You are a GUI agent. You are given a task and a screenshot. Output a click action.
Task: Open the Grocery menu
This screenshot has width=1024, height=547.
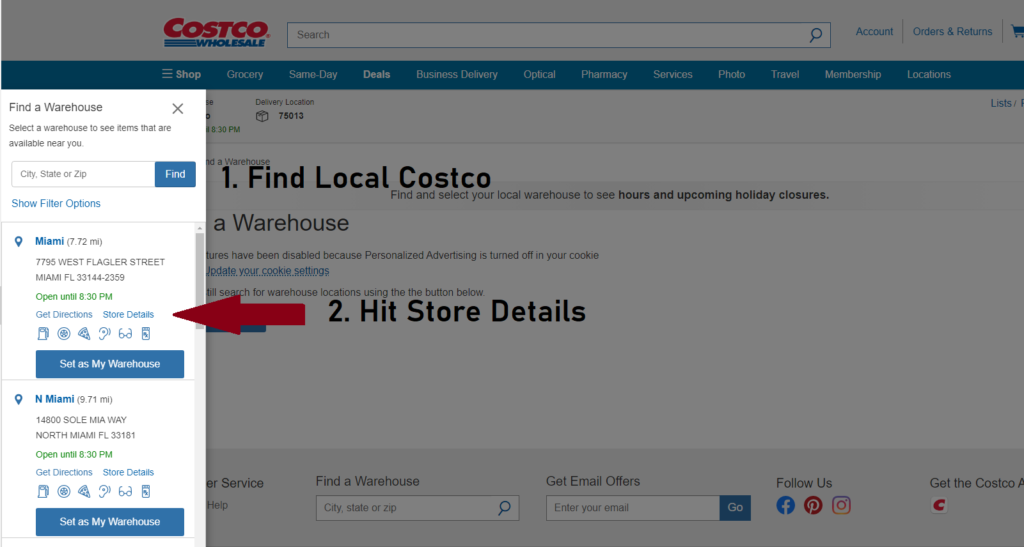coord(245,74)
